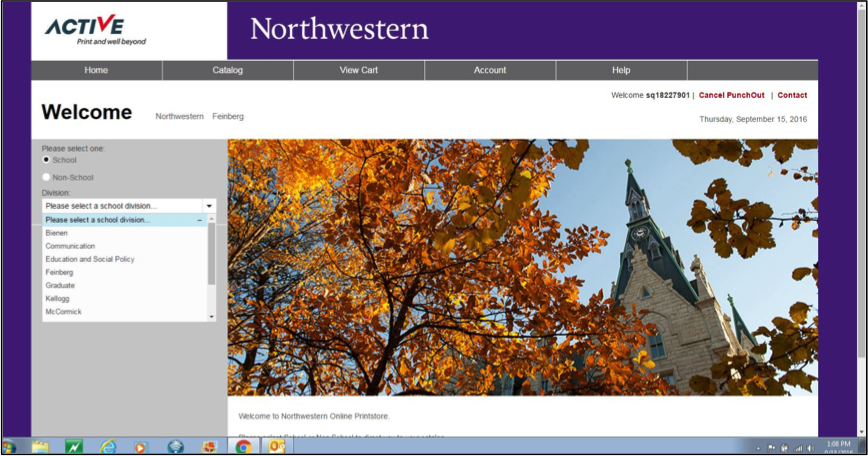The width and height of the screenshot is (868, 456).
Task: Click the autumn campus banner image
Action: [x=523, y=267]
